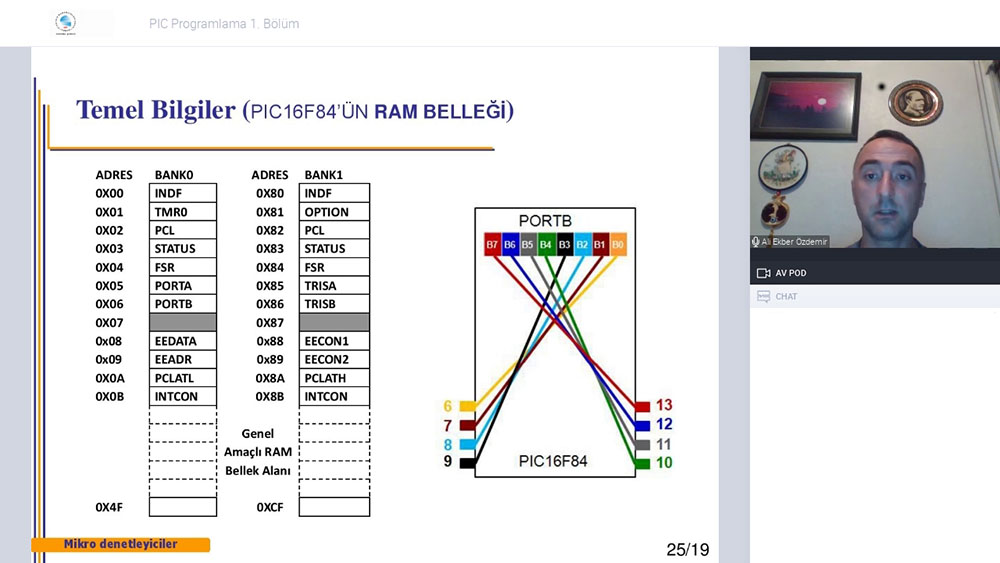1000x563 pixels.
Task: Click the OPTION register cell
Action: pyautogui.click(x=334, y=212)
